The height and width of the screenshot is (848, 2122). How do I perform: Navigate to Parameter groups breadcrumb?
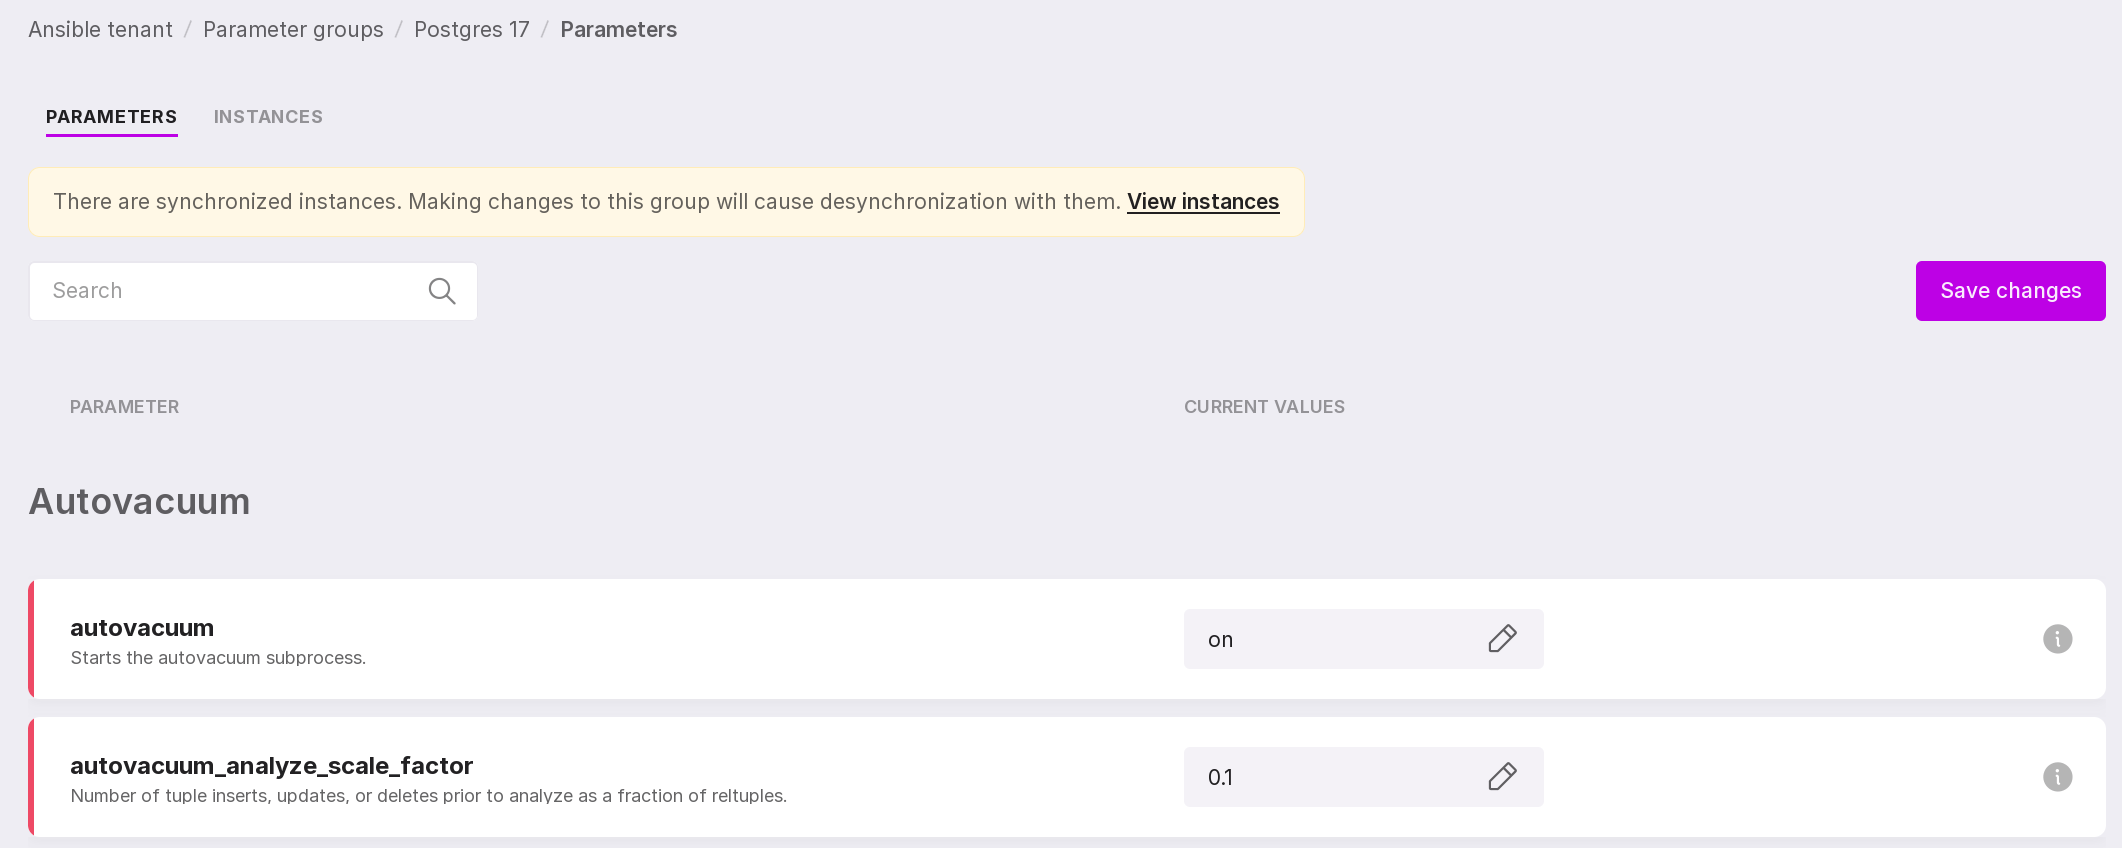coord(293,30)
